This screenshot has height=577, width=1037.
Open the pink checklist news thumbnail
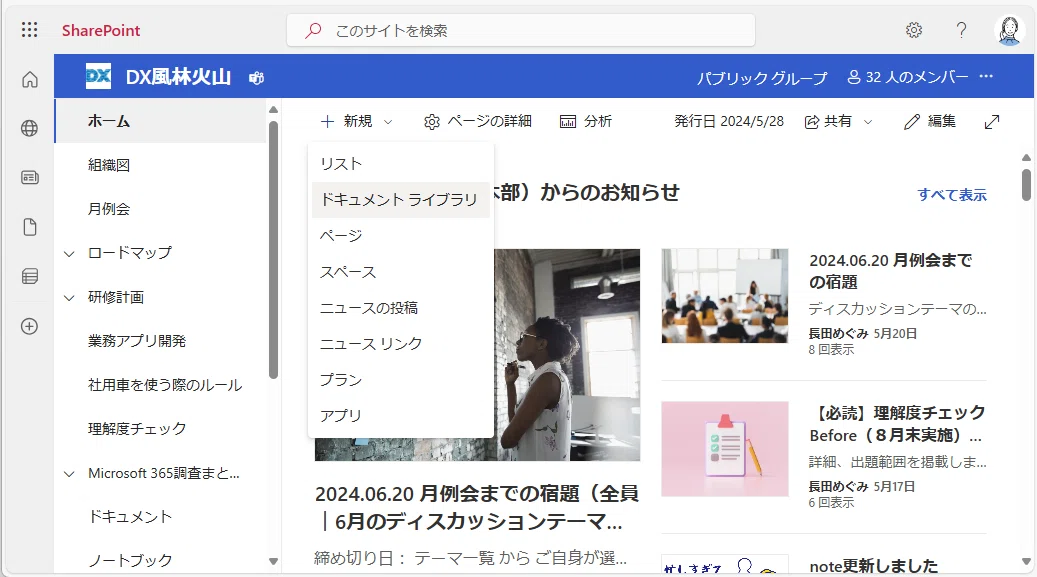725,449
